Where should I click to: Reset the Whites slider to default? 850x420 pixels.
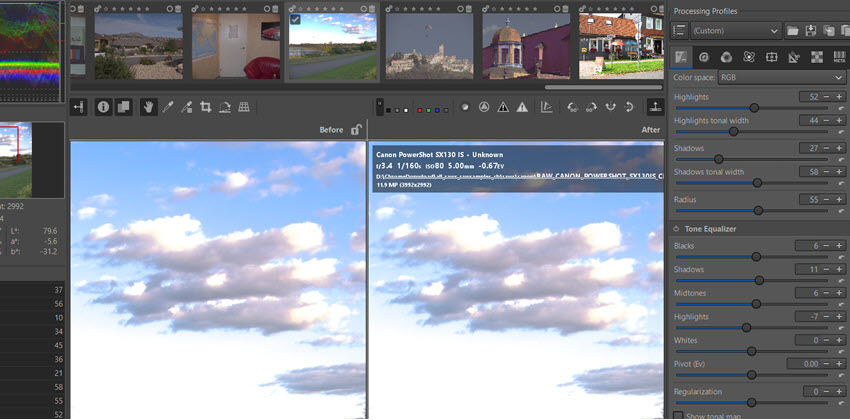(x=841, y=351)
